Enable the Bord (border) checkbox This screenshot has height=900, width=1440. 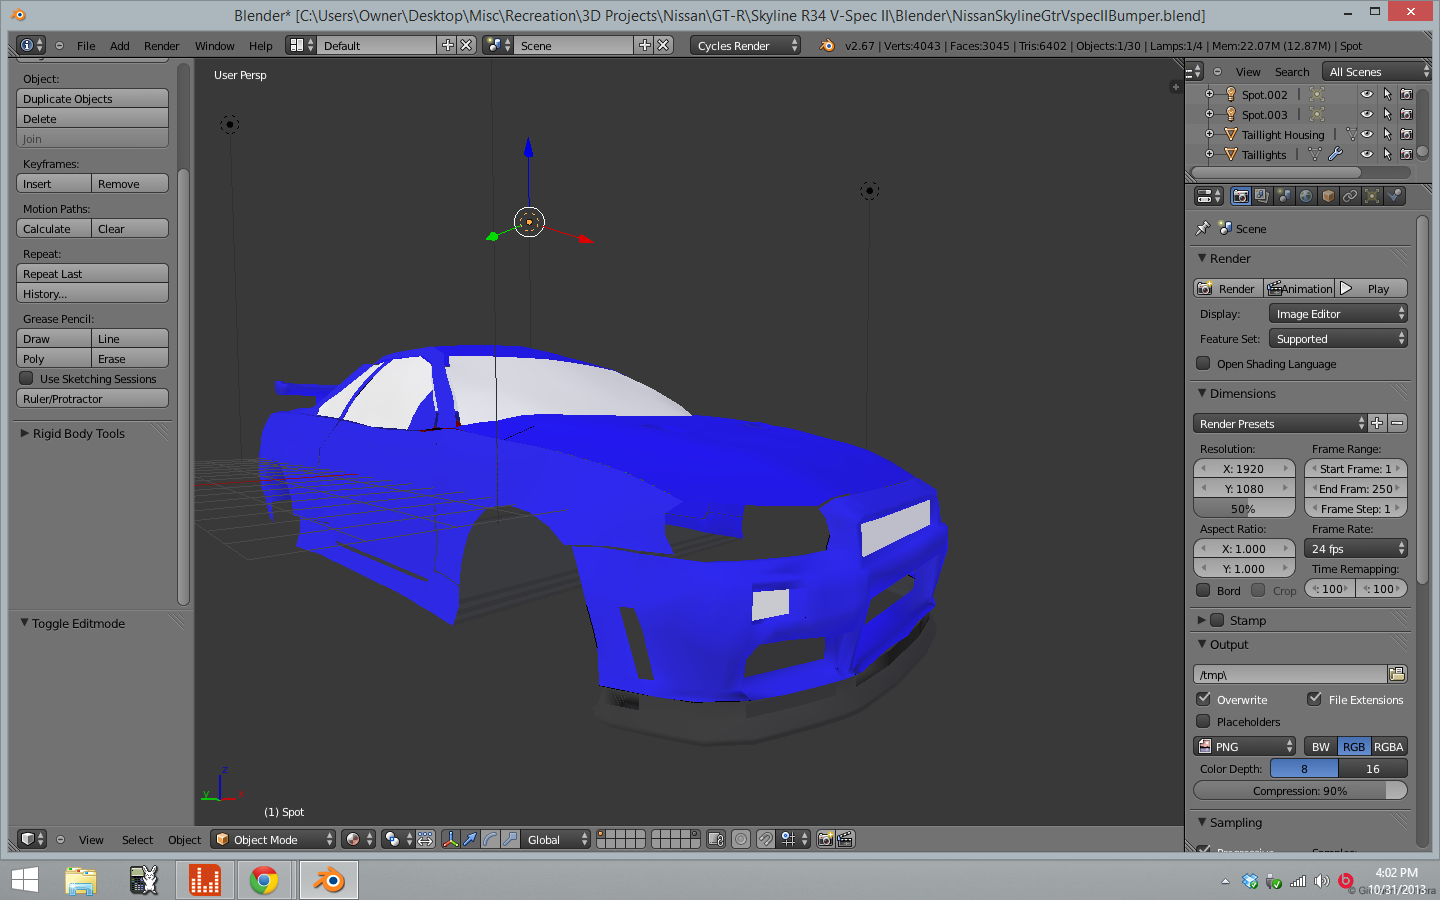[1203, 590]
